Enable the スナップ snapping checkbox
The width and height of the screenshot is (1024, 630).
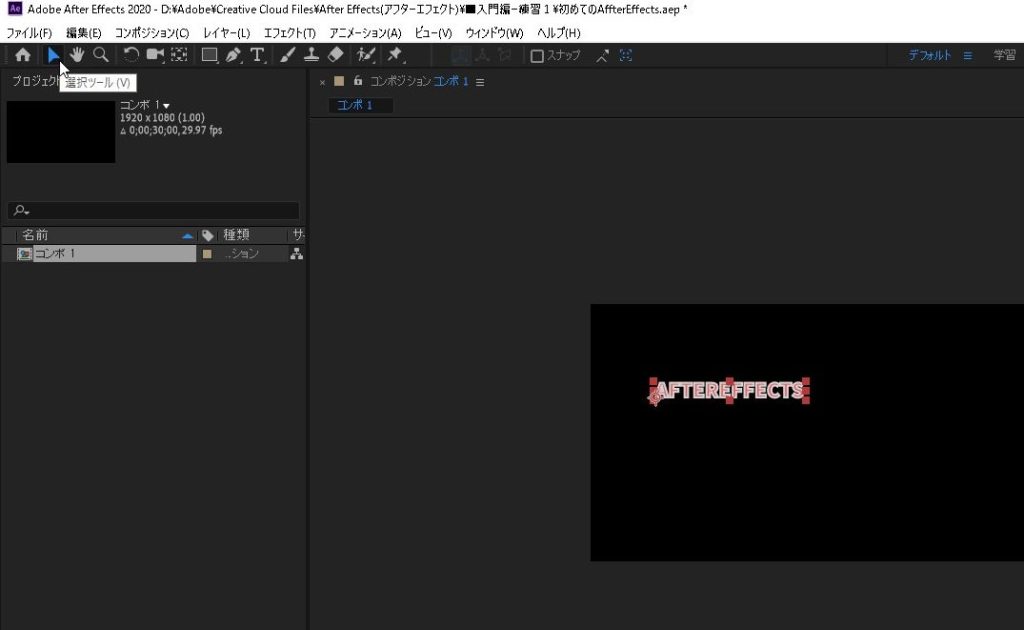tap(537, 56)
